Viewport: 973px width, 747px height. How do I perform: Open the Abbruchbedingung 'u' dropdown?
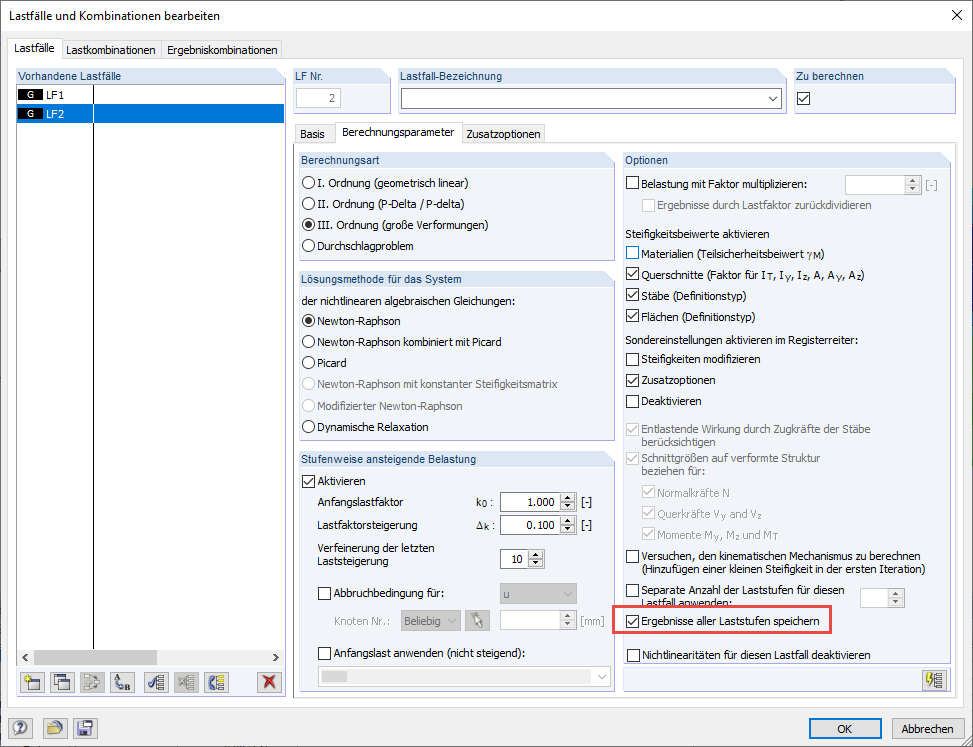point(538,594)
